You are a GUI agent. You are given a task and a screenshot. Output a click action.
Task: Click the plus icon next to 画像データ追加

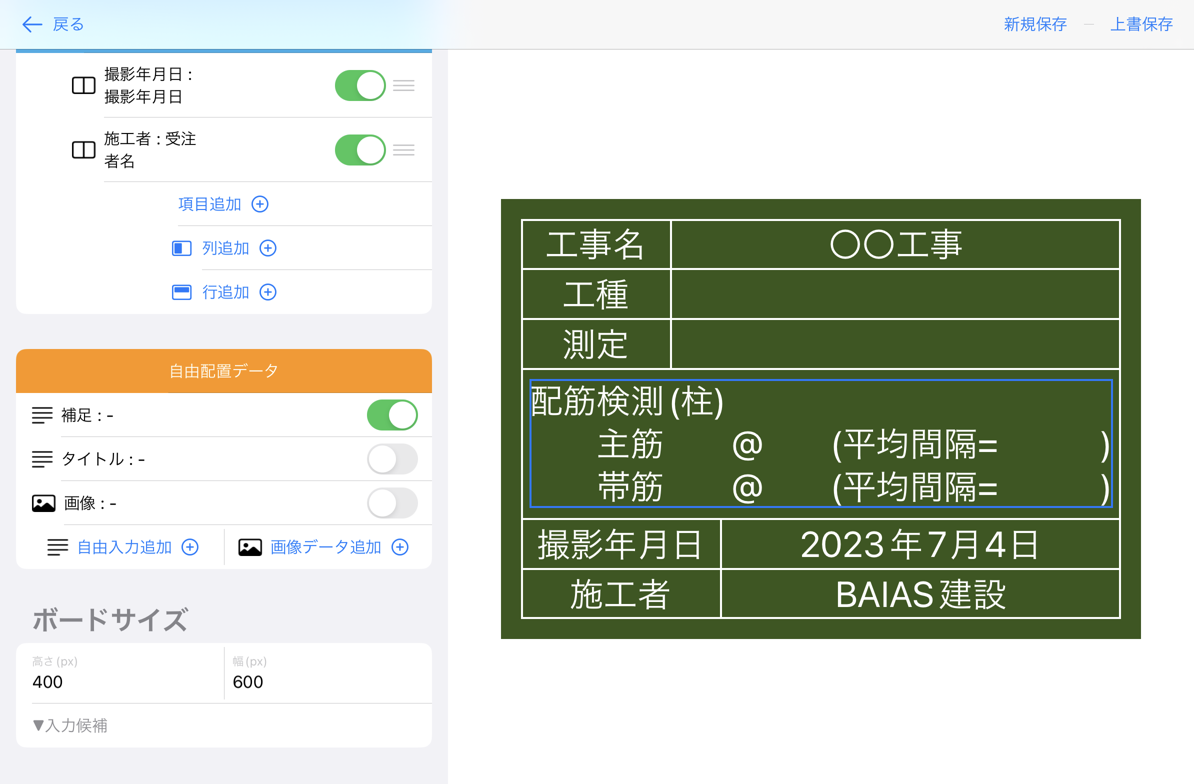coord(400,547)
